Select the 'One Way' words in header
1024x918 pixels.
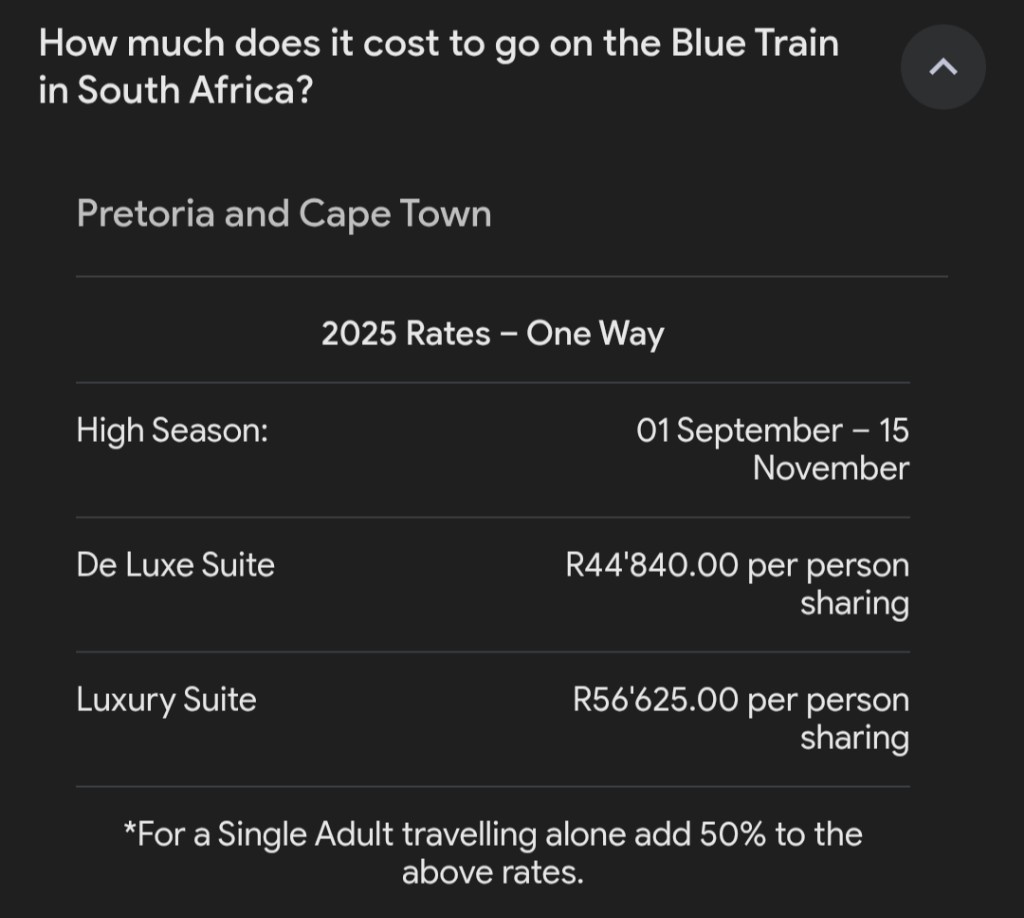click(595, 334)
